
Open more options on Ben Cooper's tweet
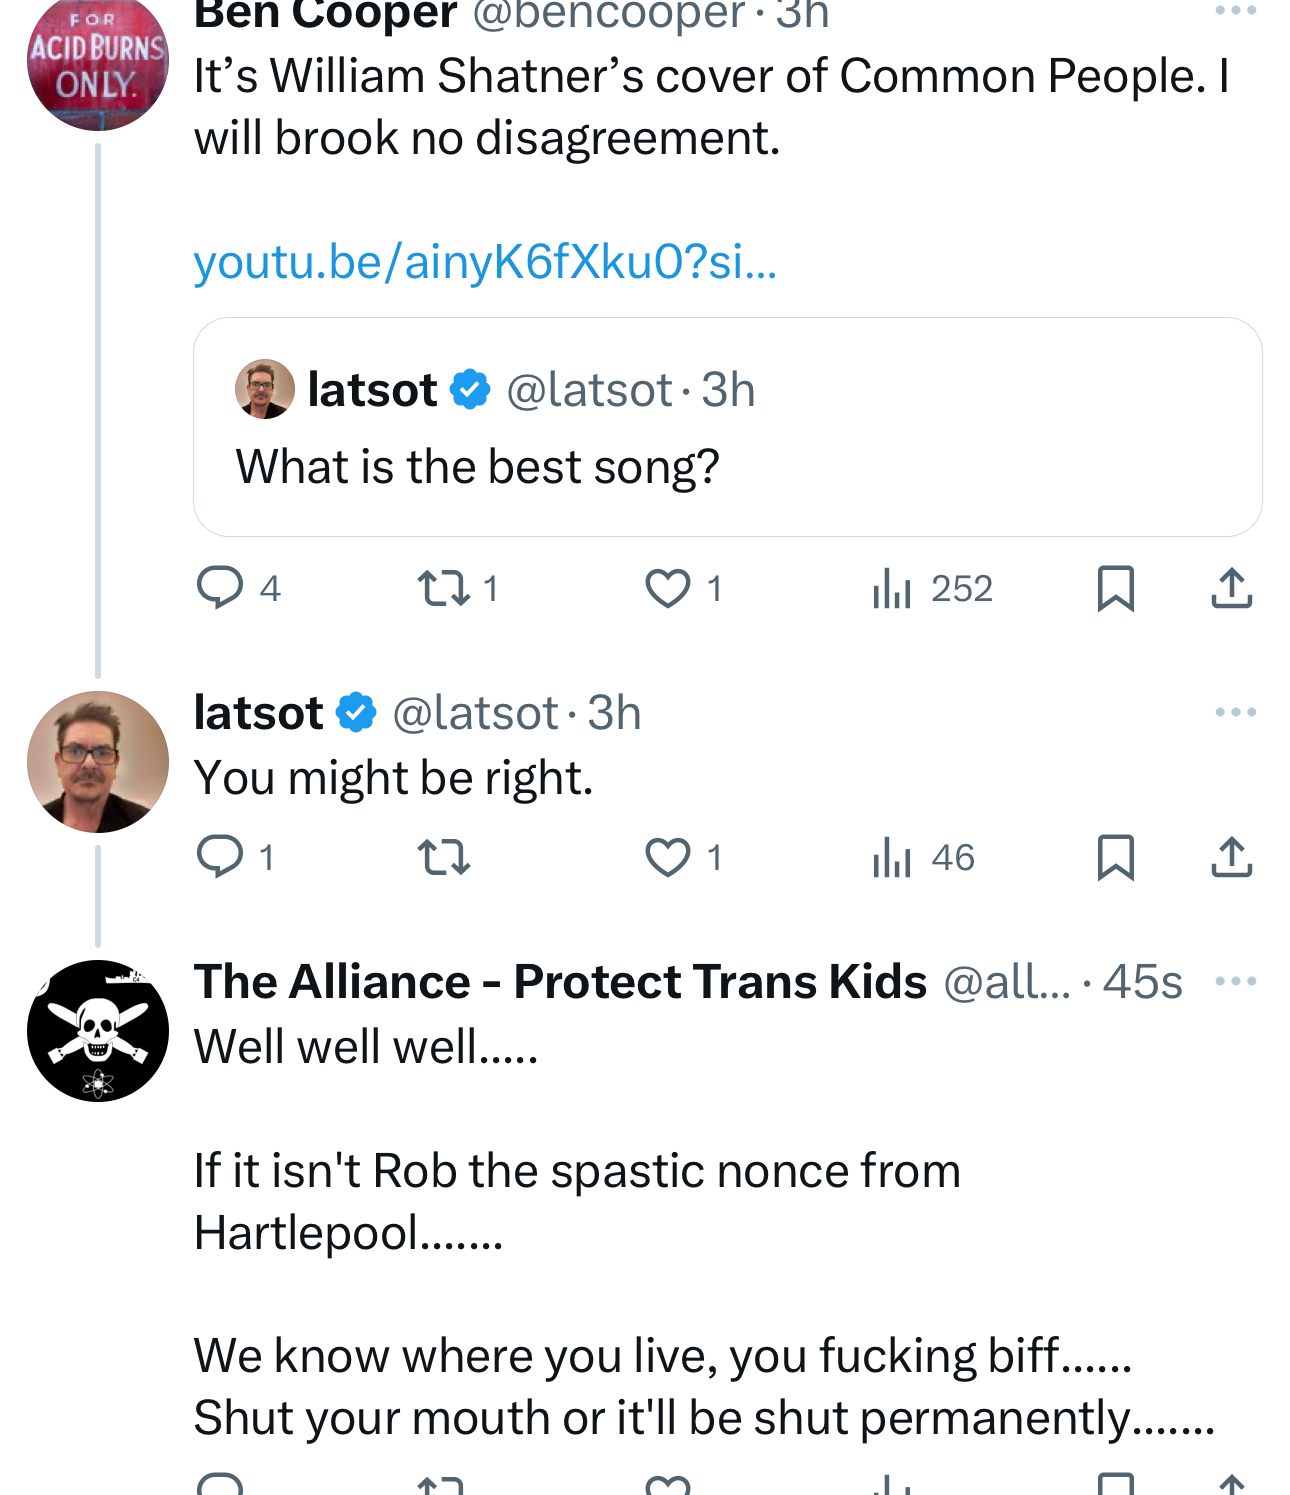[1235, 11]
